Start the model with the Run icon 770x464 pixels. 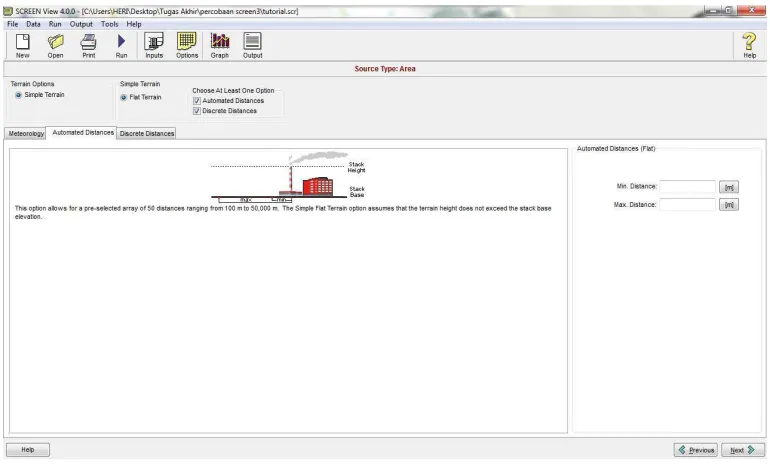tap(121, 46)
